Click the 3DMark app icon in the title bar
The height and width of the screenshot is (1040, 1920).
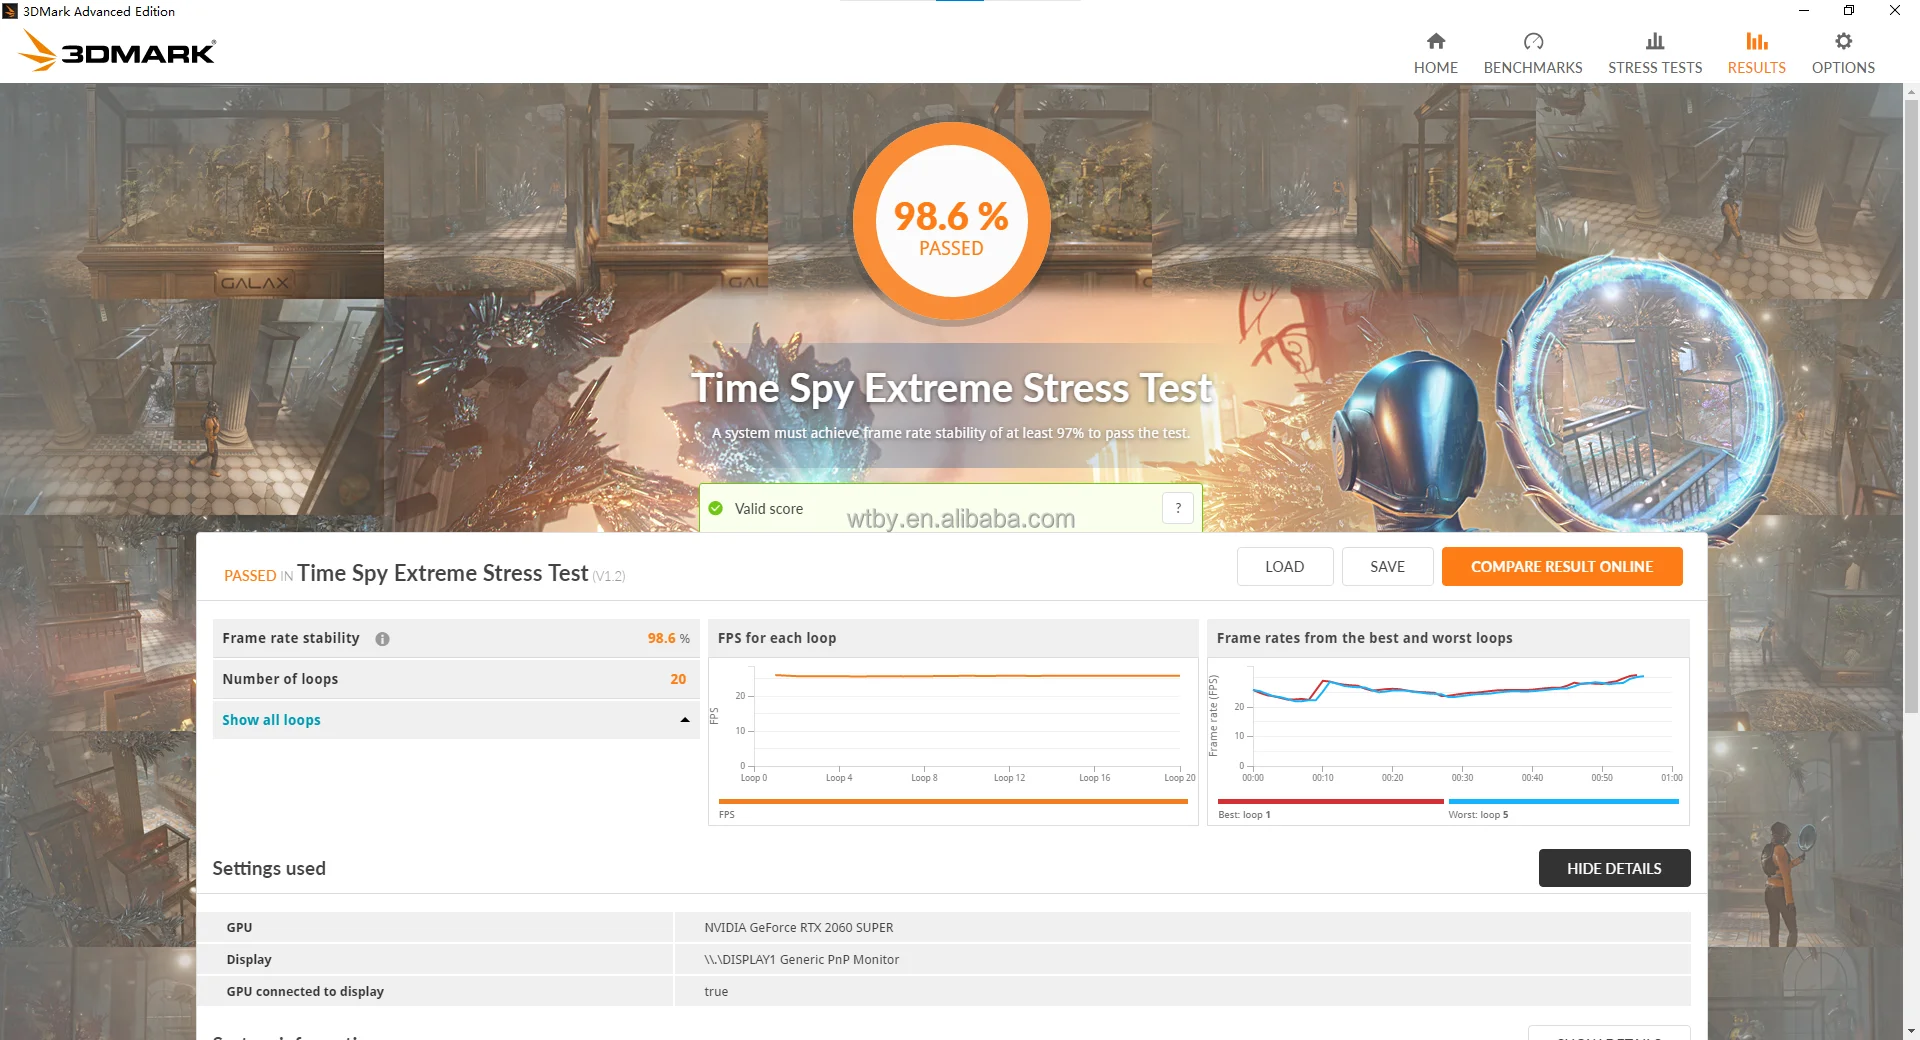[x=11, y=11]
